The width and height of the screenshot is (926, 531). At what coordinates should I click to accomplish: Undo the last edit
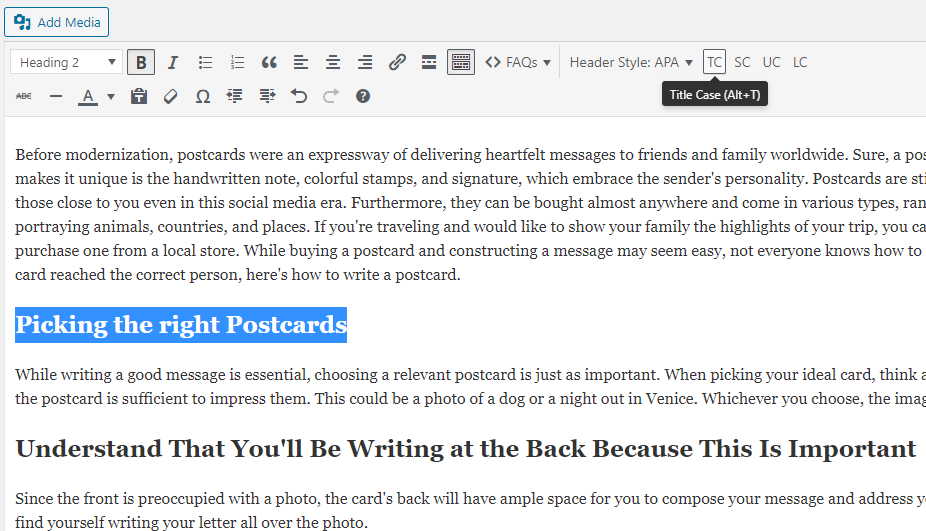click(299, 96)
